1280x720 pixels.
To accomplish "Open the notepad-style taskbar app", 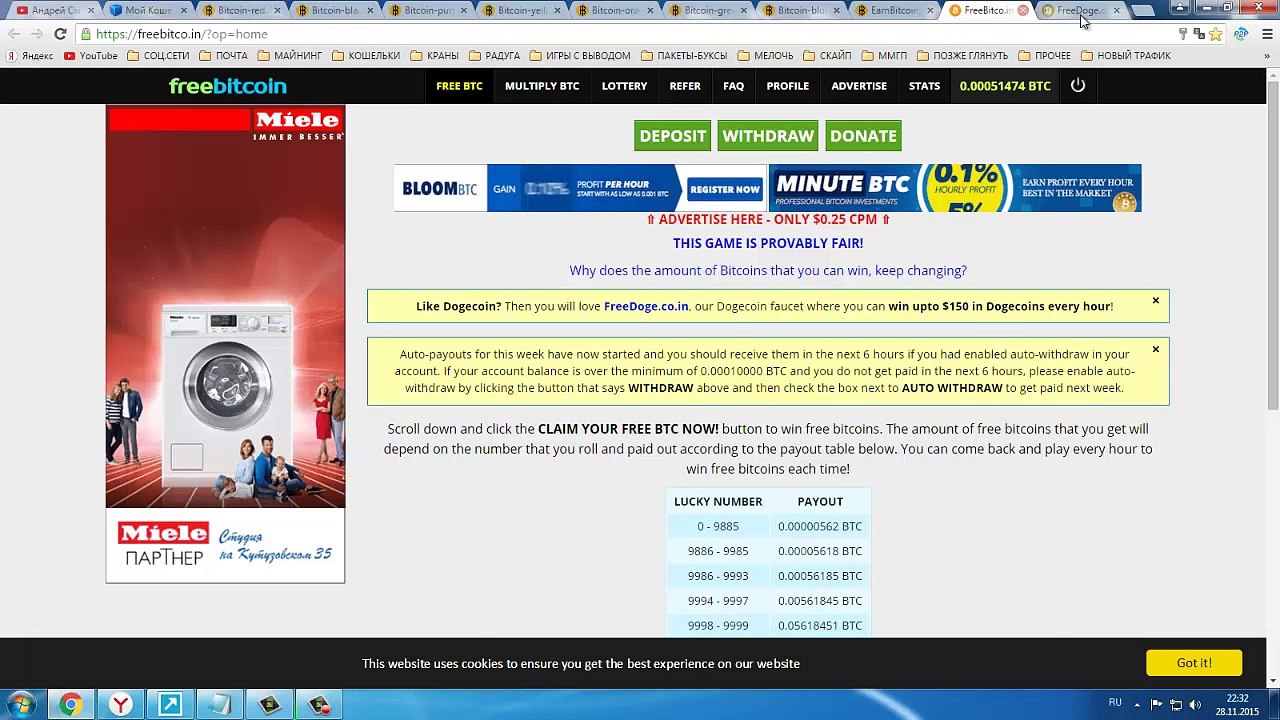I will (220, 705).
